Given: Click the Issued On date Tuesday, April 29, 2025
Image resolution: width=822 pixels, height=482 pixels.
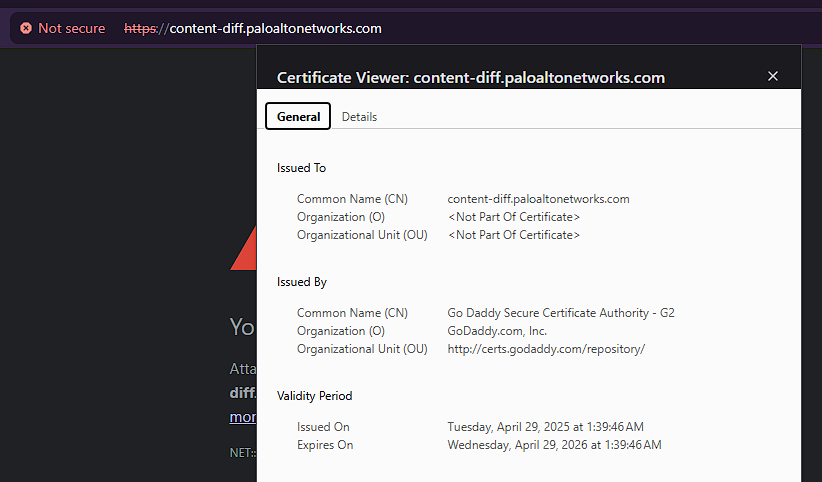Looking at the screenshot, I should (545, 427).
